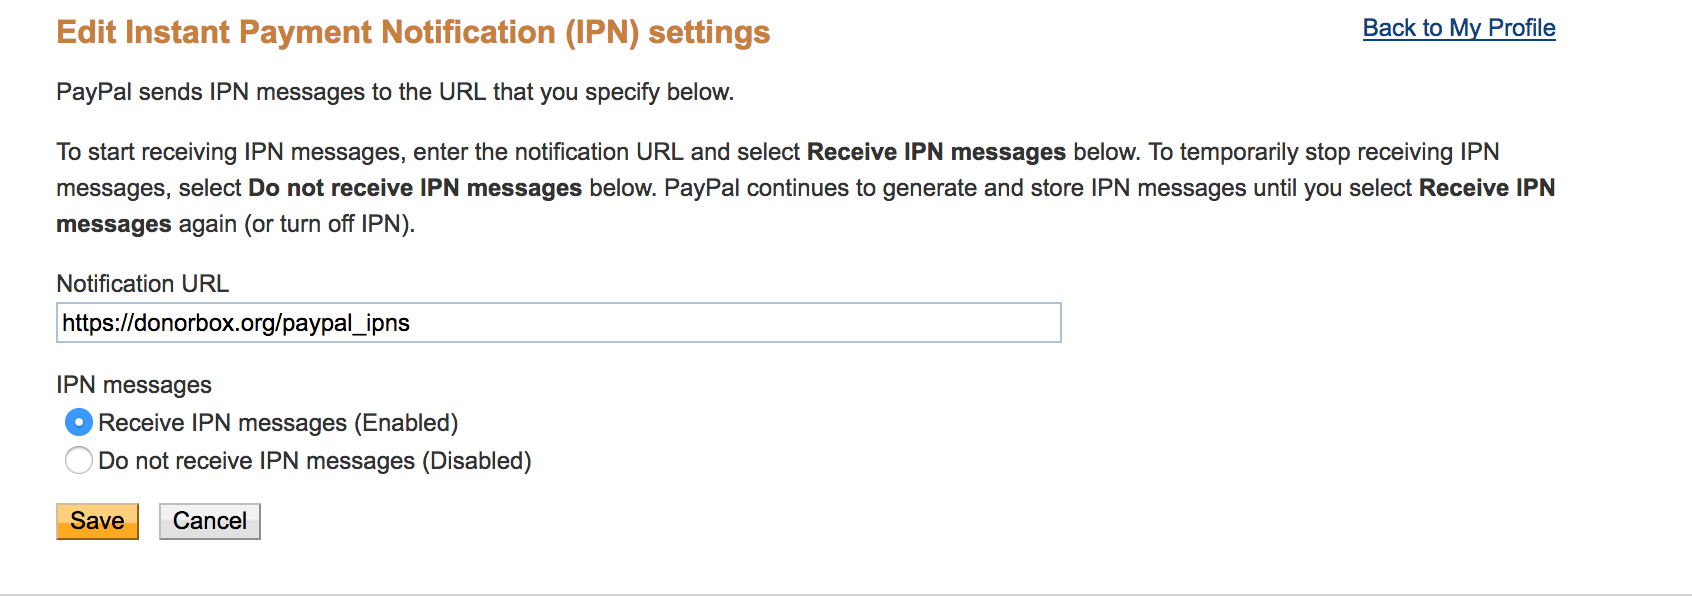1692x596 pixels.
Task: Click the 'Edit Instant Payment Notification (IPN) settings' heading
Action: click(x=412, y=32)
